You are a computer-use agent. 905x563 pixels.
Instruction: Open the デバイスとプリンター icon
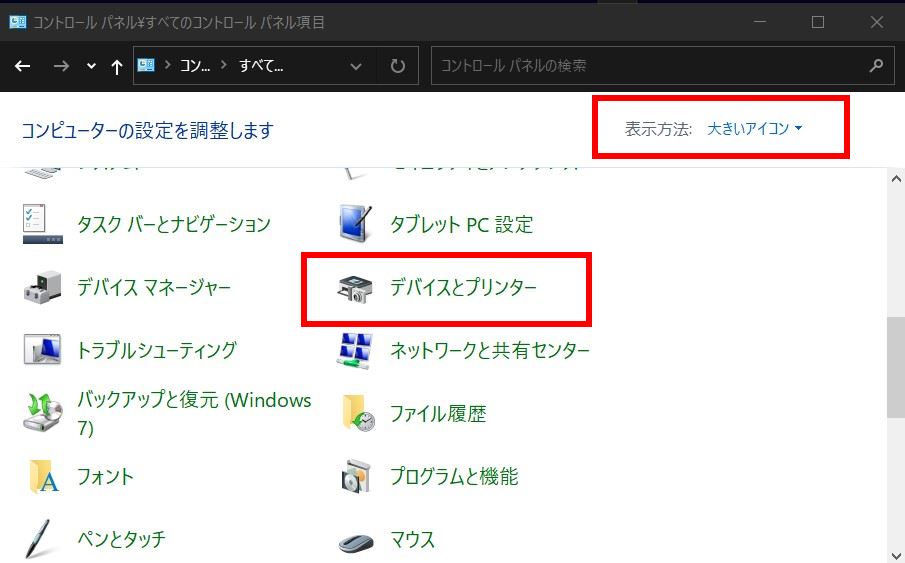(x=354, y=288)
